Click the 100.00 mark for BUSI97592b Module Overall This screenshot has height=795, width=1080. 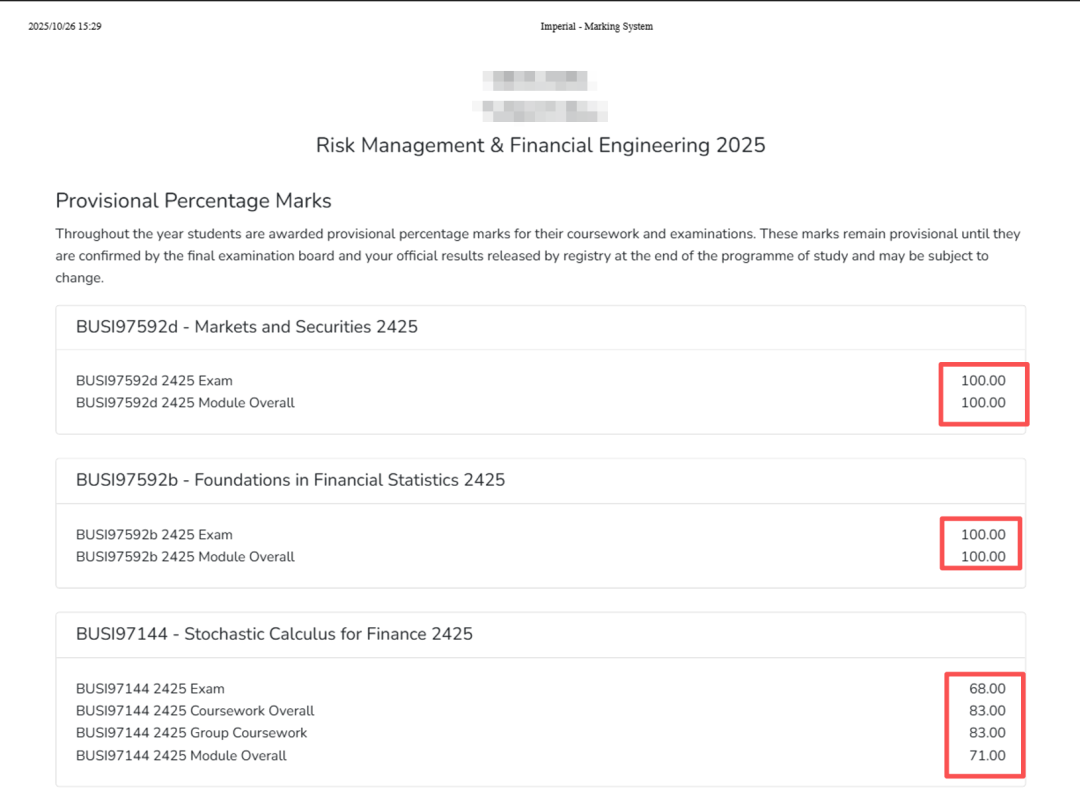pos(983,557)
